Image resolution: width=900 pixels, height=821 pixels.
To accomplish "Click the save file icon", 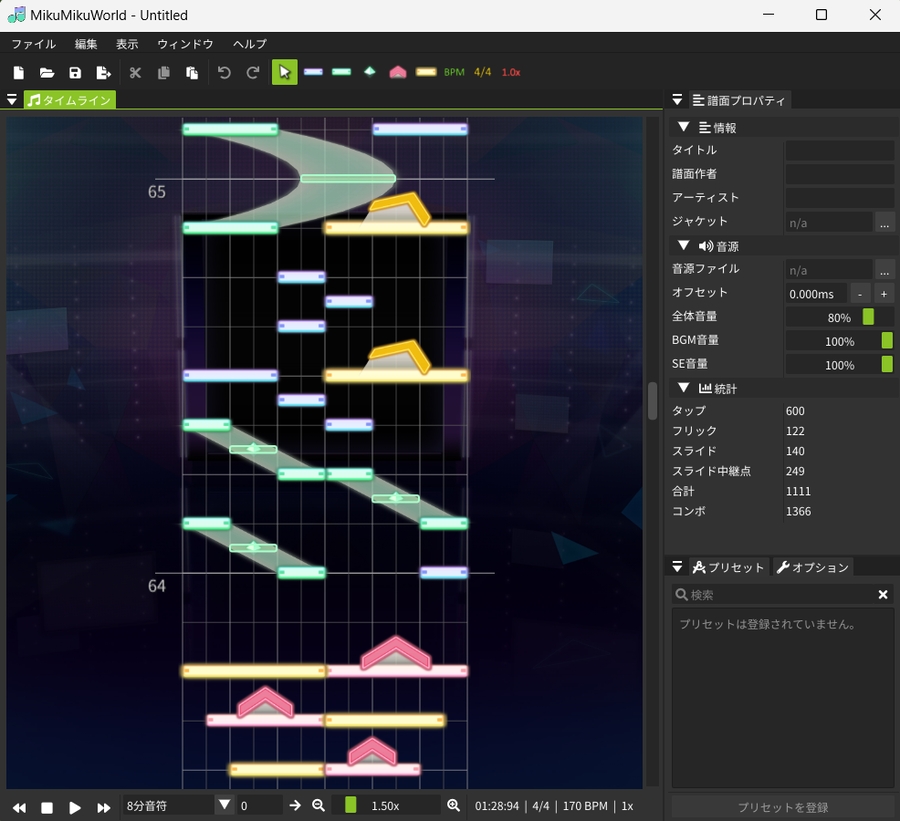I will 75,72.
